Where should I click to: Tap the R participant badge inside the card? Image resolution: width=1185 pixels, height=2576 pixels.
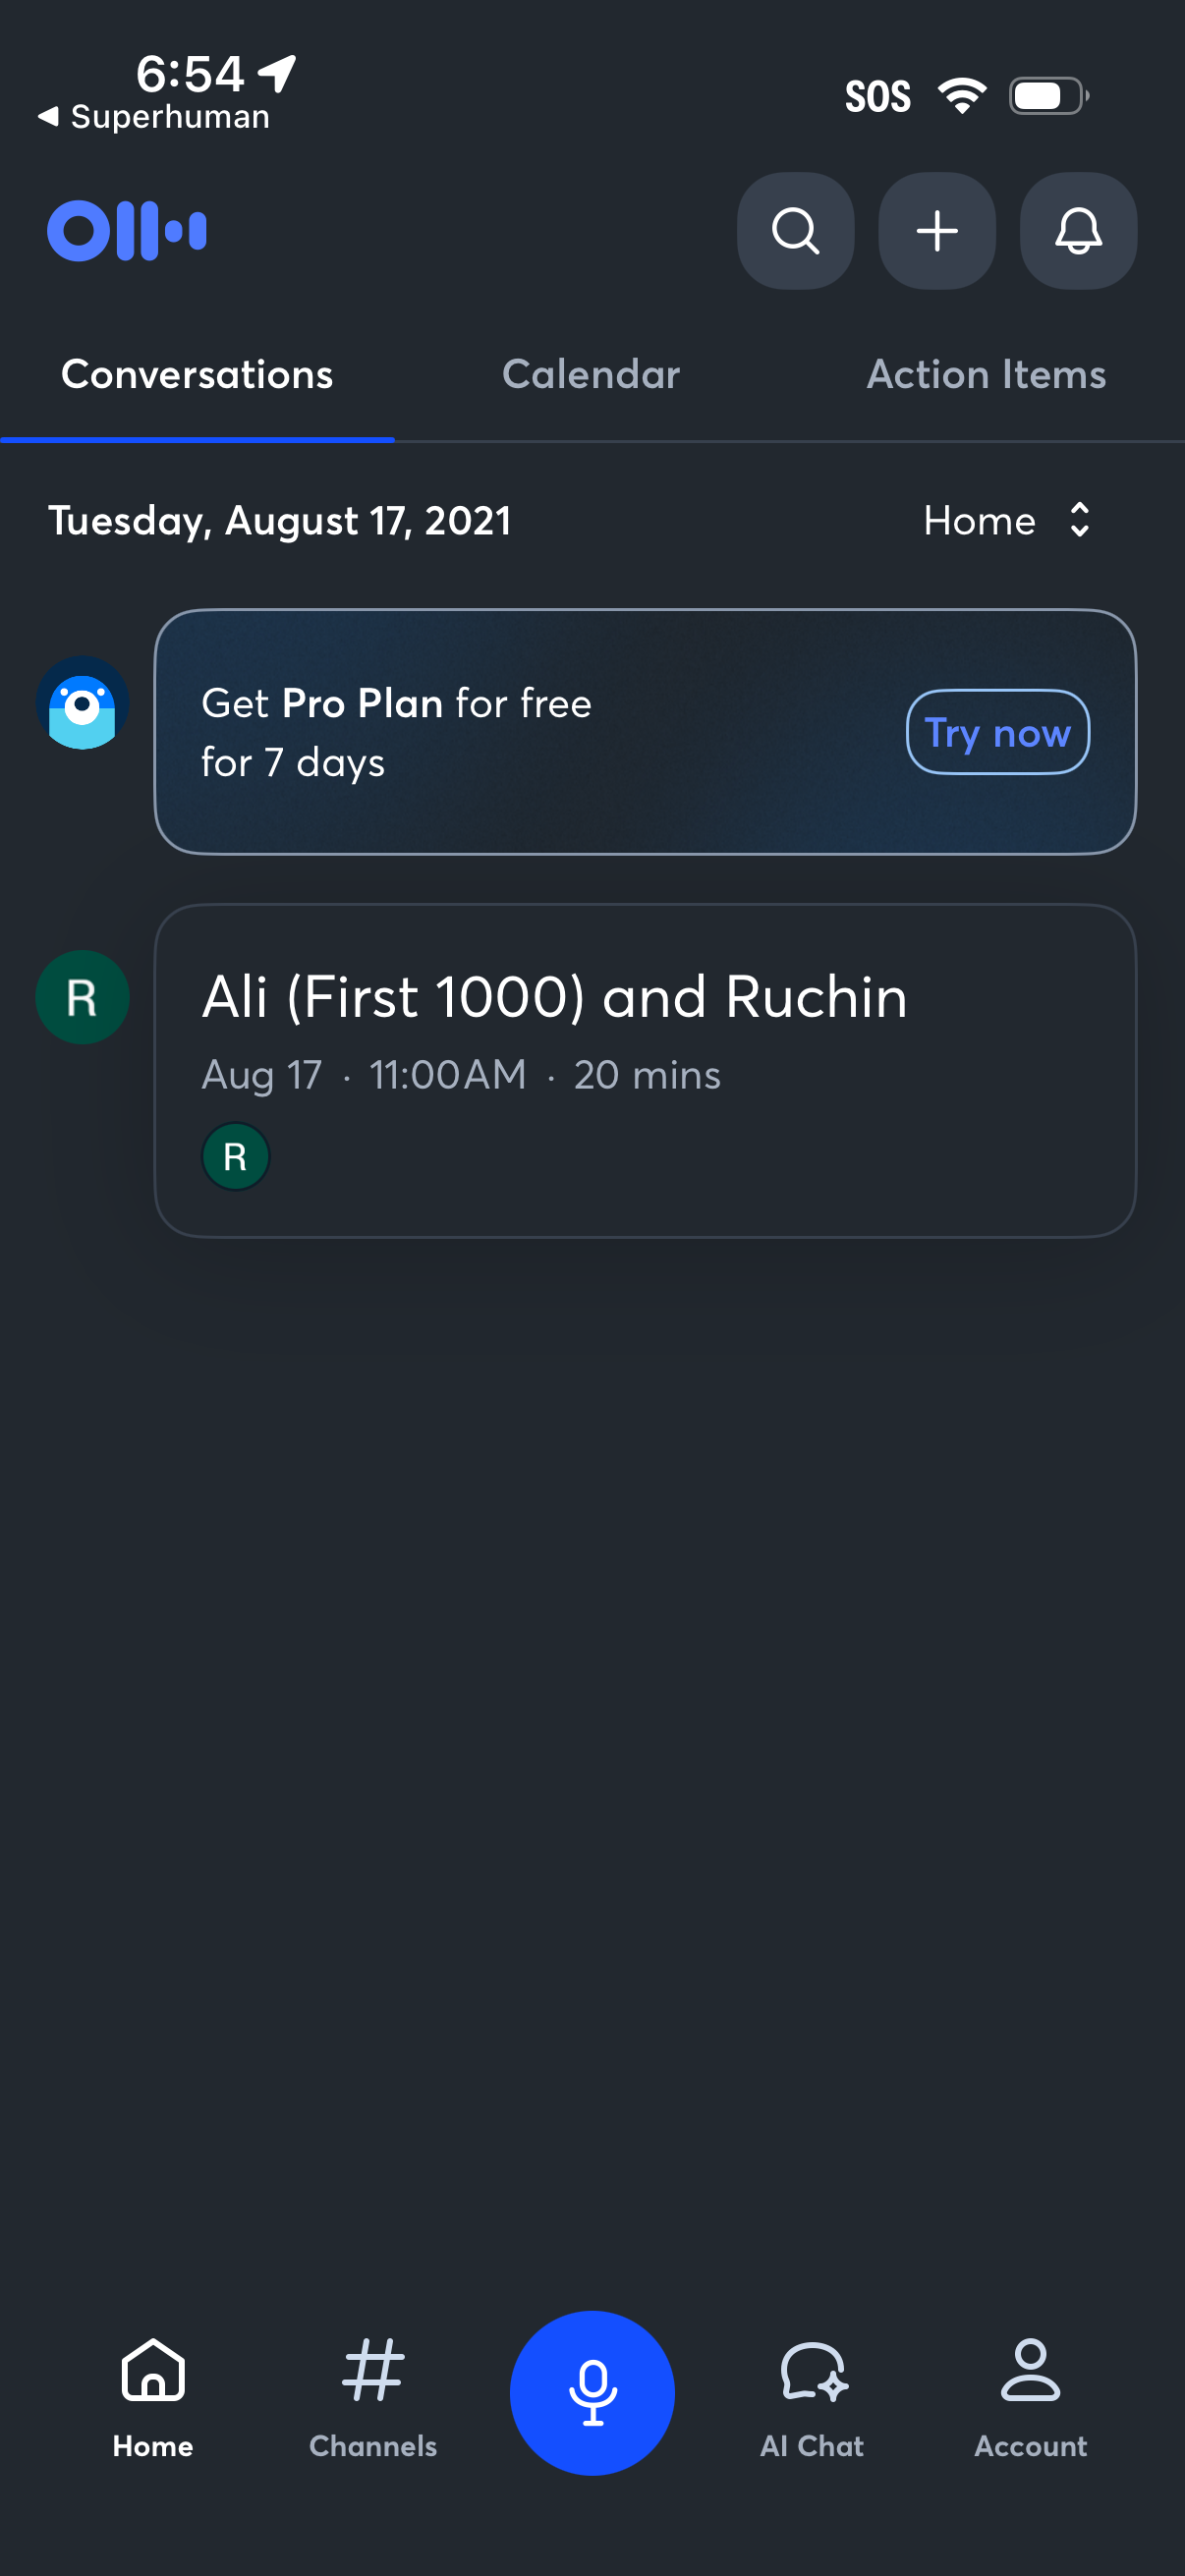point(235,1156)
